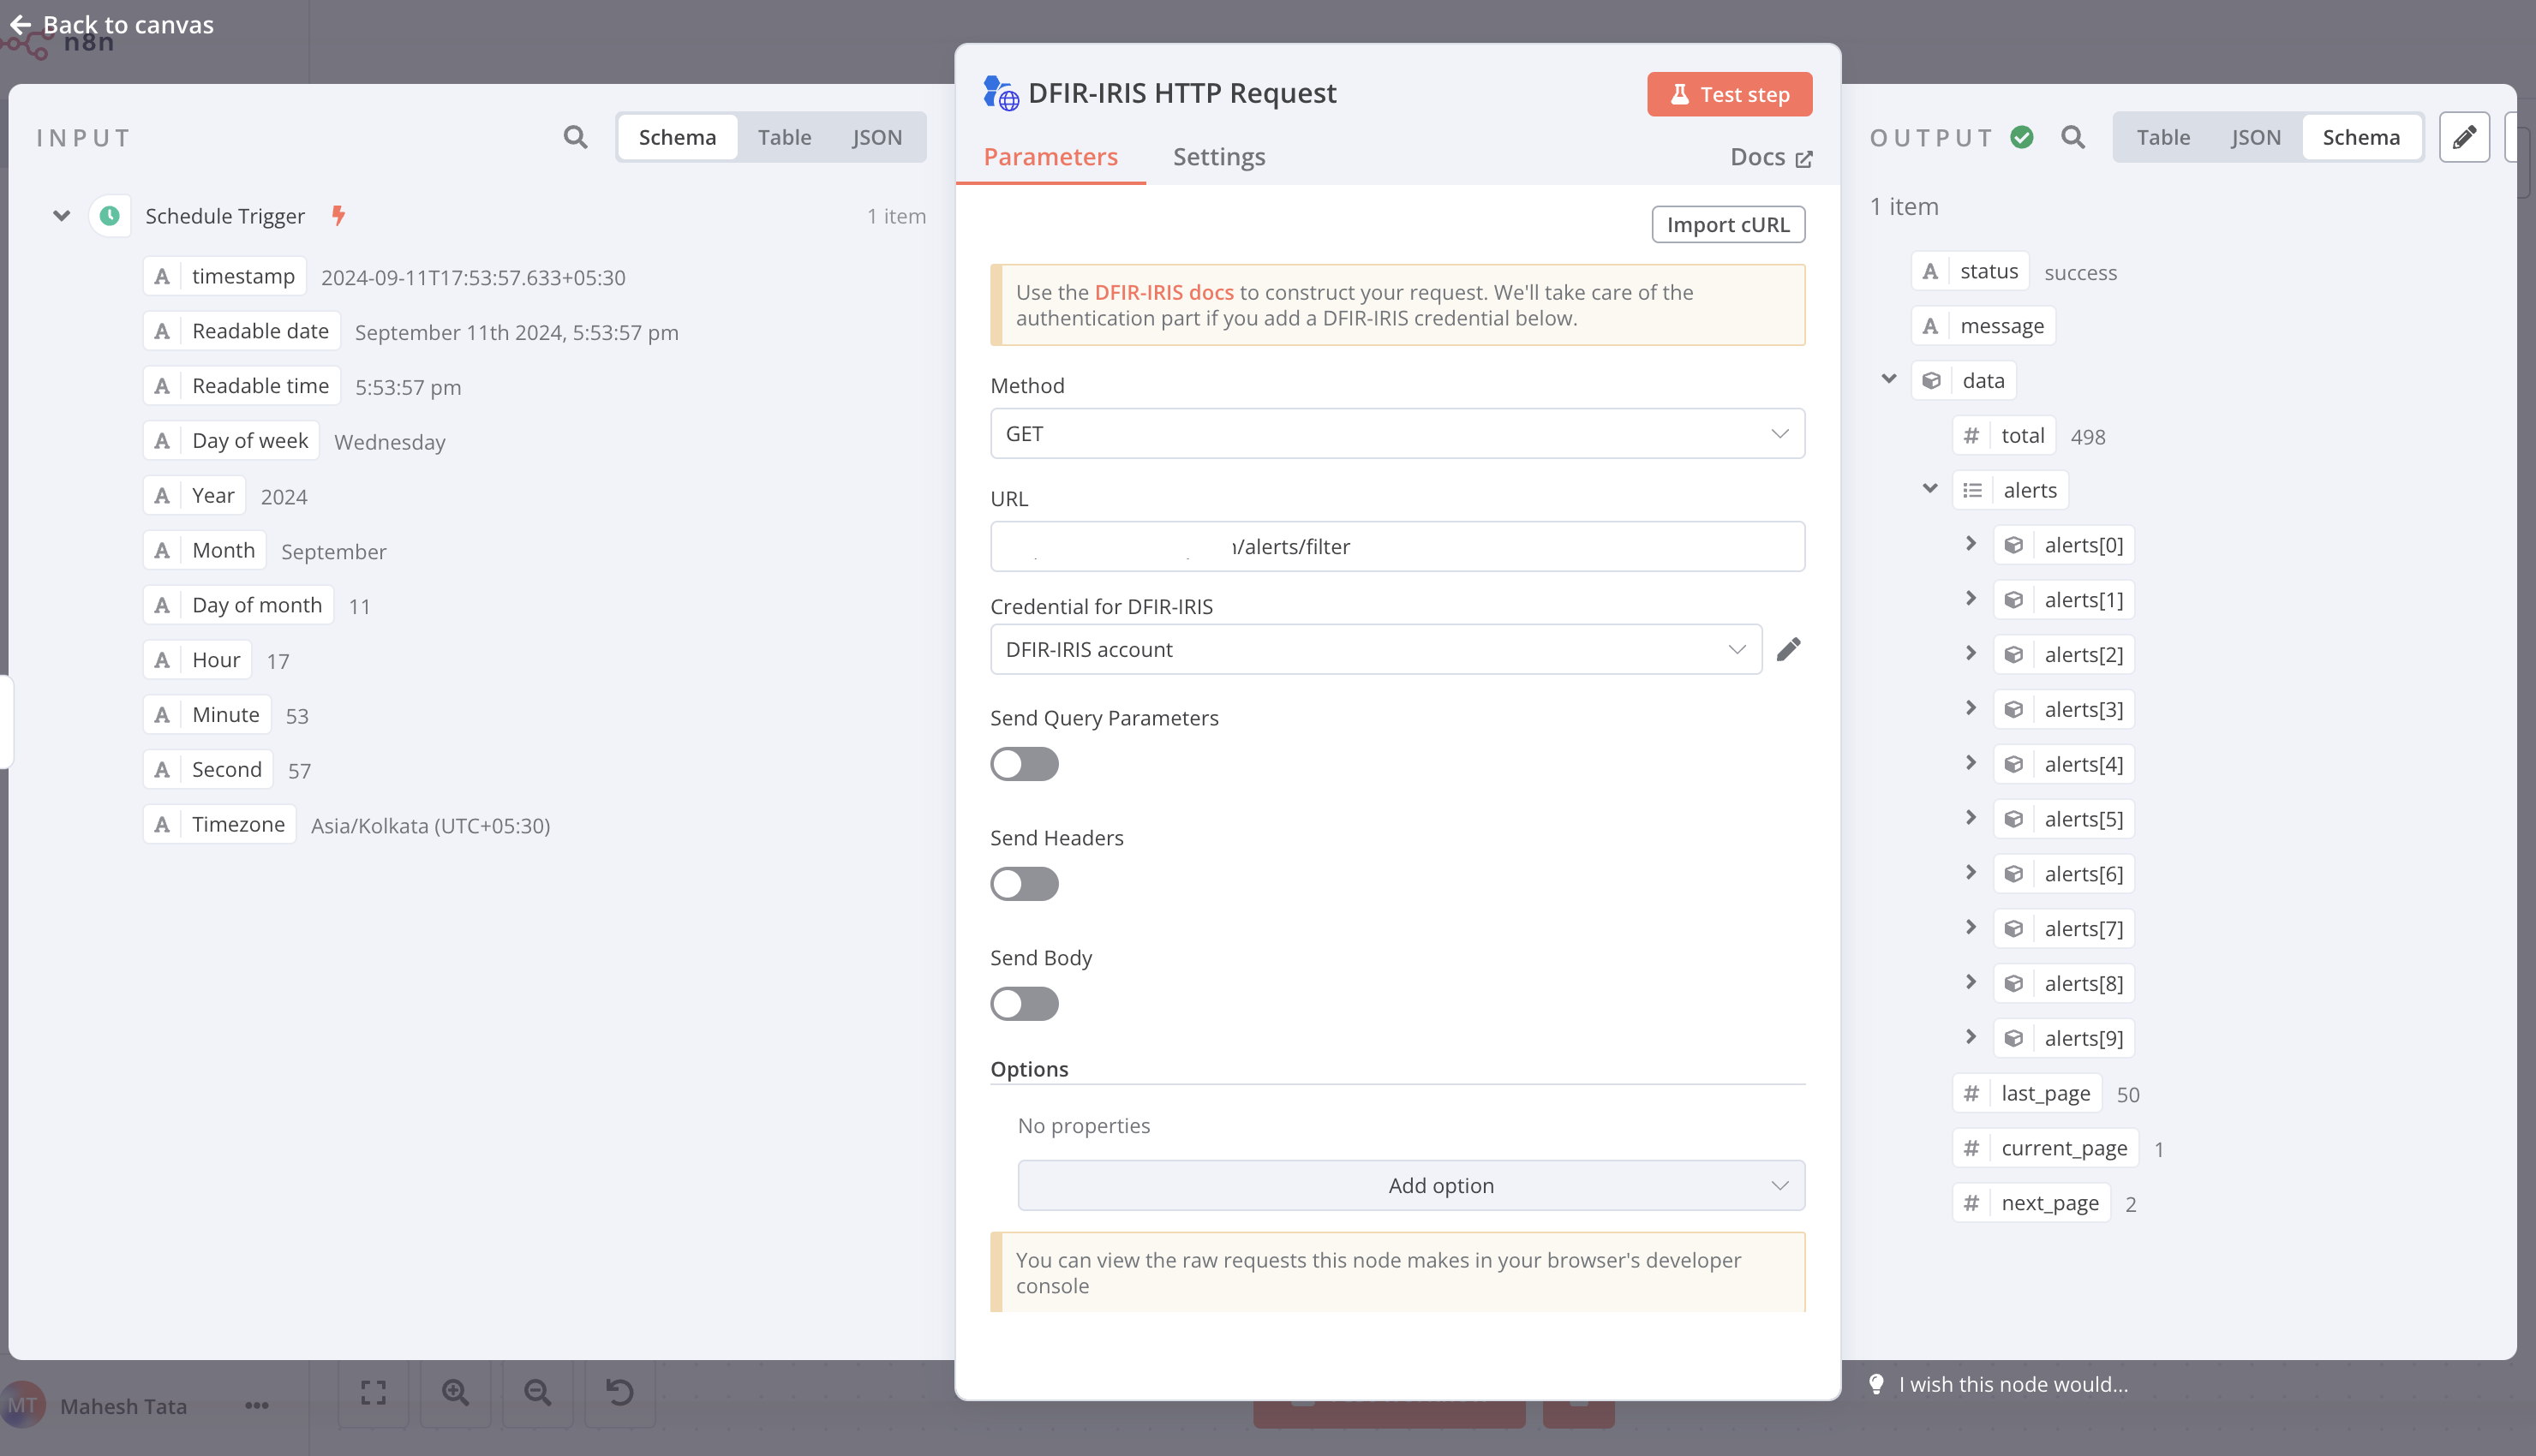The image size is (2536, 1456).
Task: Select output JSON view
Action: pyautogui.click(x=2255, y=137)
